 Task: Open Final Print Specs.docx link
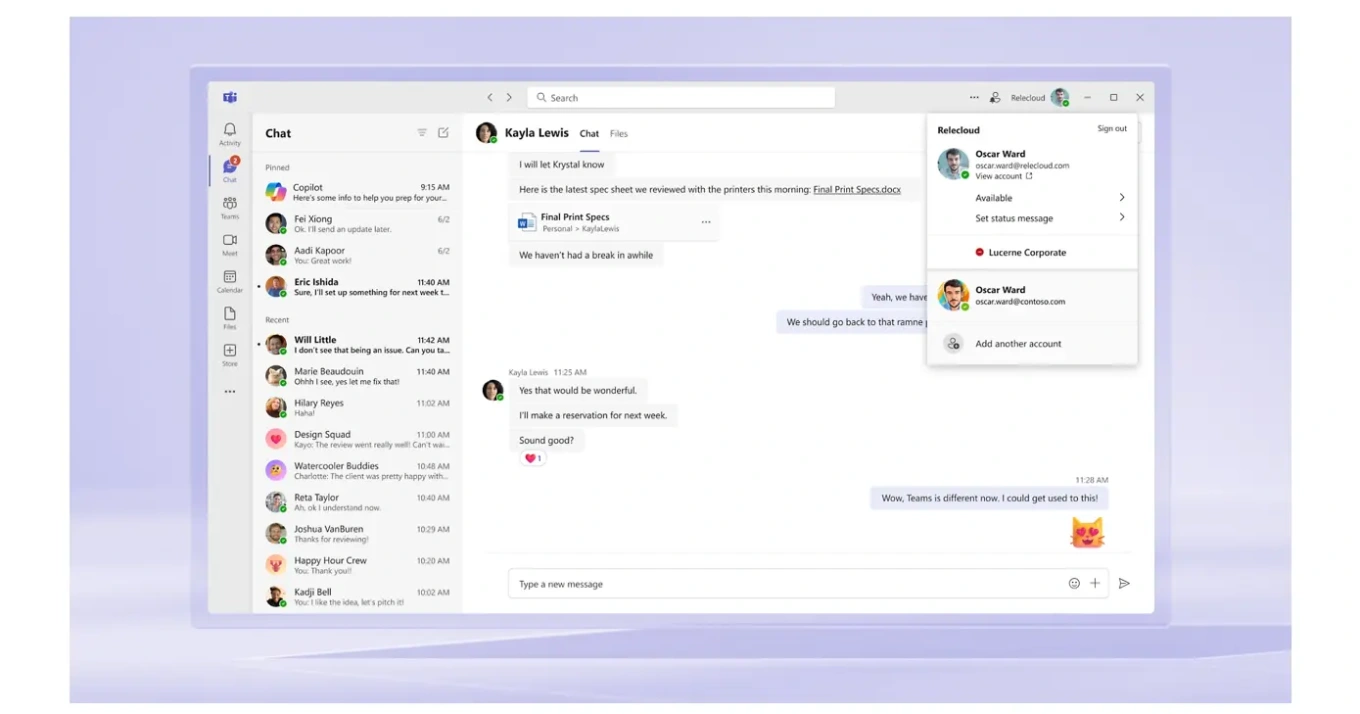coord(856,190)
